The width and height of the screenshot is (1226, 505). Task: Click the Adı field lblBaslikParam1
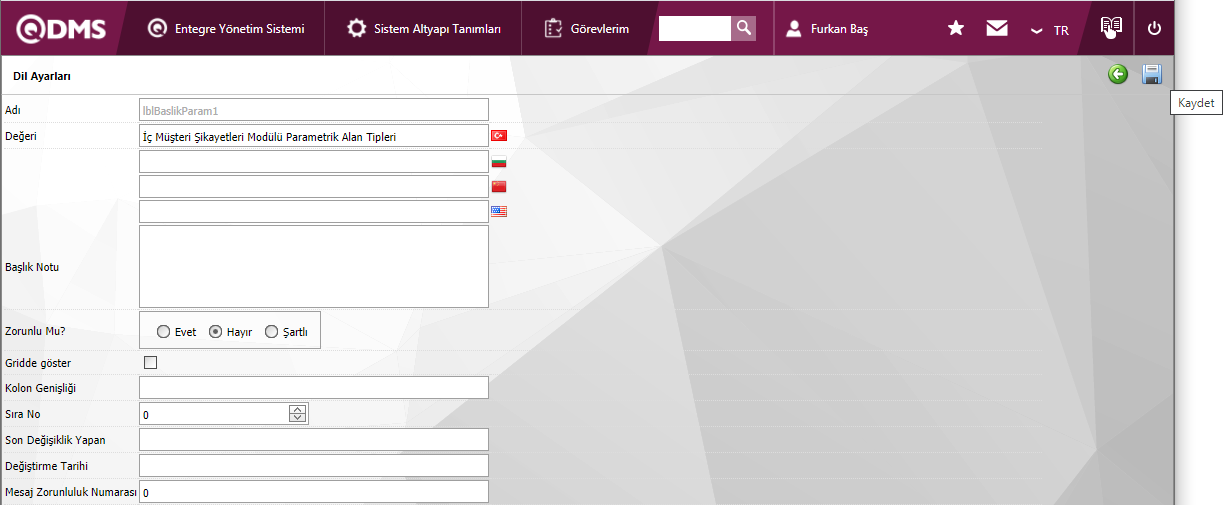pyautogui.click(x=314, y=110)
